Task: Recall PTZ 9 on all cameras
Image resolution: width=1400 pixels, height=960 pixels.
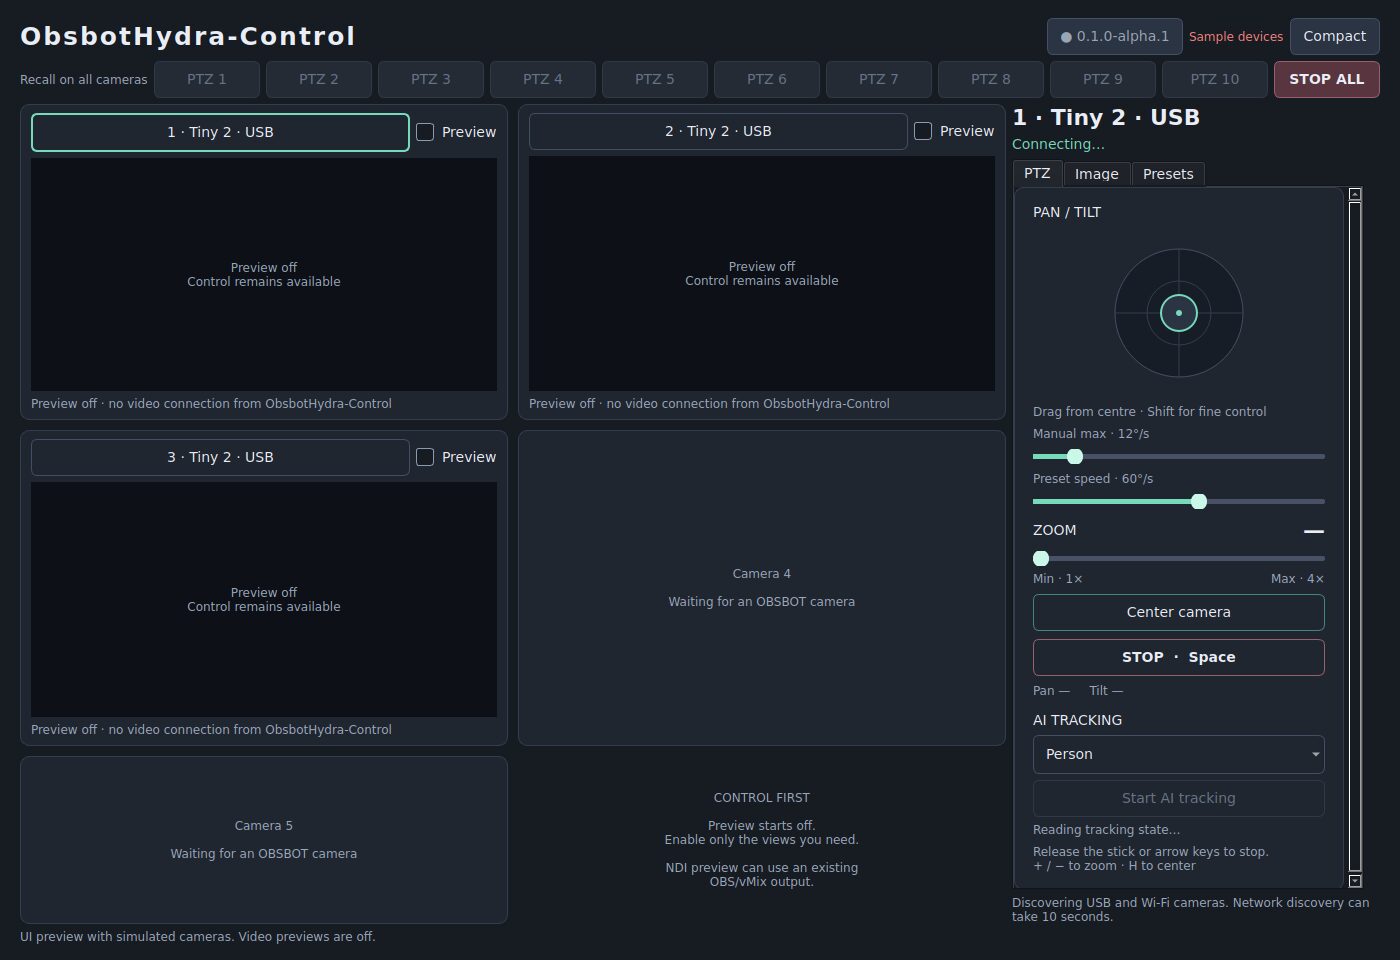Action: click(1103, 79)
